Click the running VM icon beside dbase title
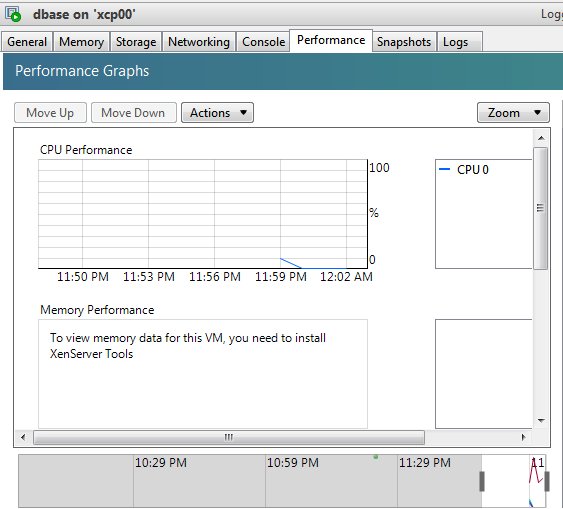 pos(14,14)
